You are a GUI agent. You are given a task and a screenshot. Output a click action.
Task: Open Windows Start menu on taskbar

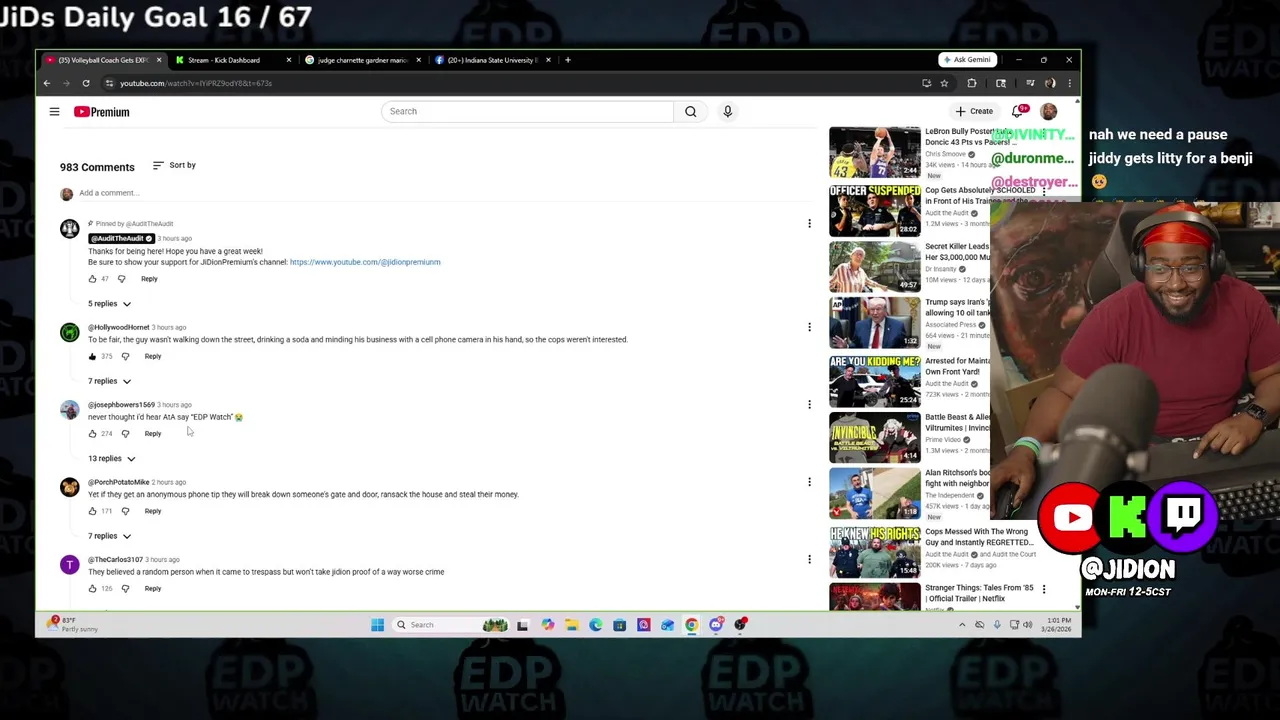[x=377, y=625]
